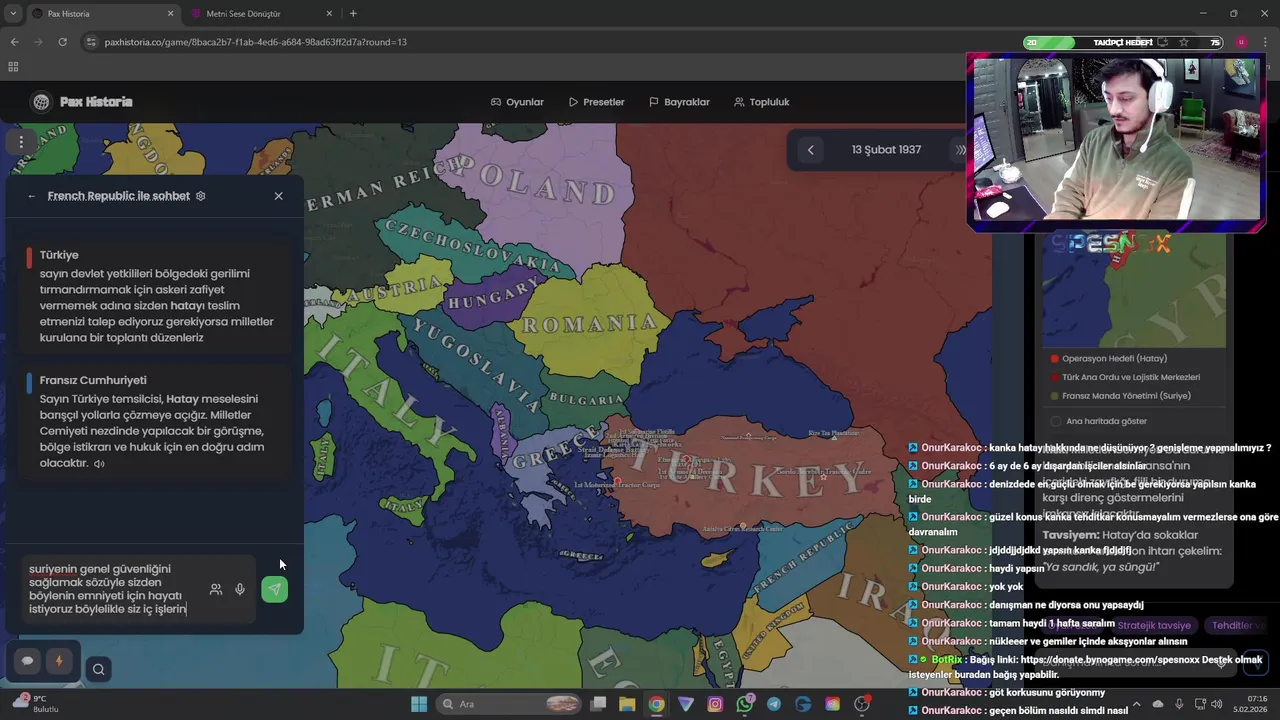Click the taskbar Ara search box
The image size is (1280, 720).
[x=510, y=704]
